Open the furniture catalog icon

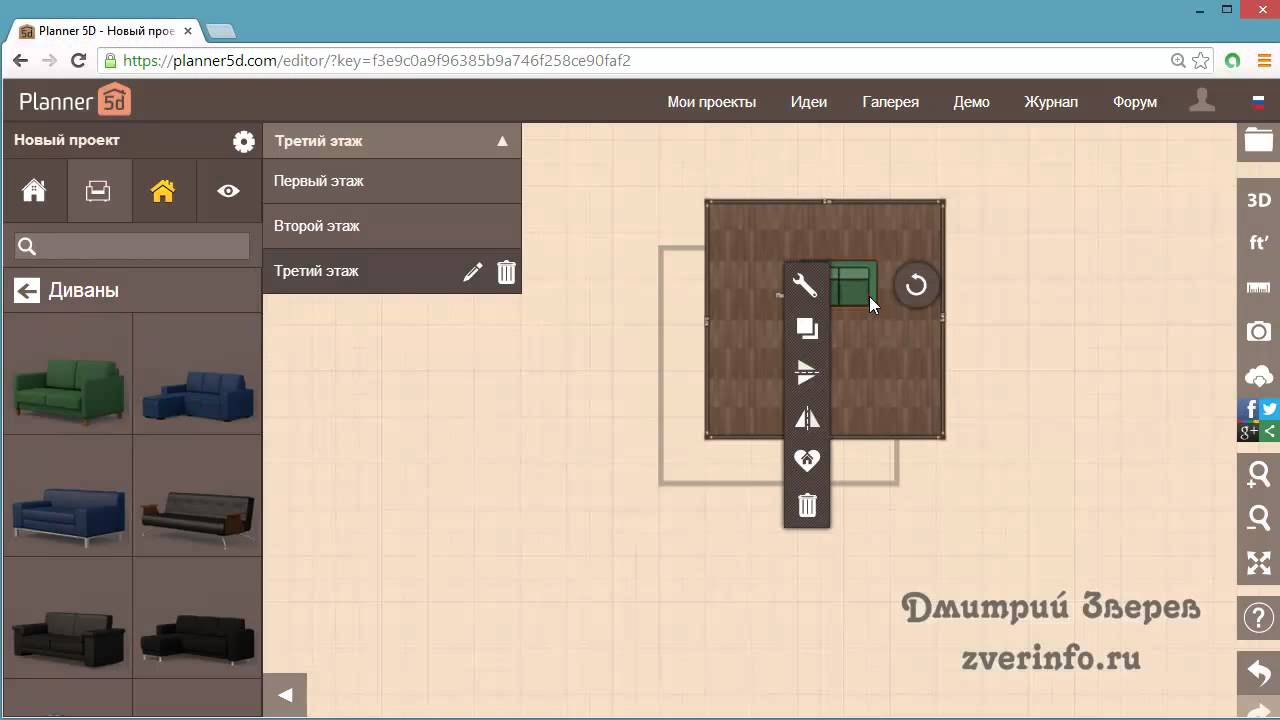pos(98,190)
